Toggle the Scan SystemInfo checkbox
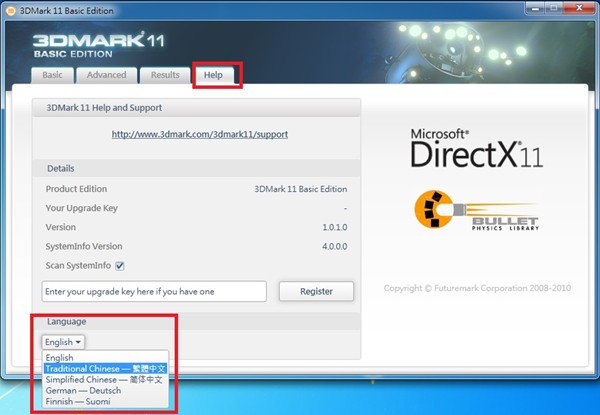This screenshot has width=600, height=415. pos(120,265)
